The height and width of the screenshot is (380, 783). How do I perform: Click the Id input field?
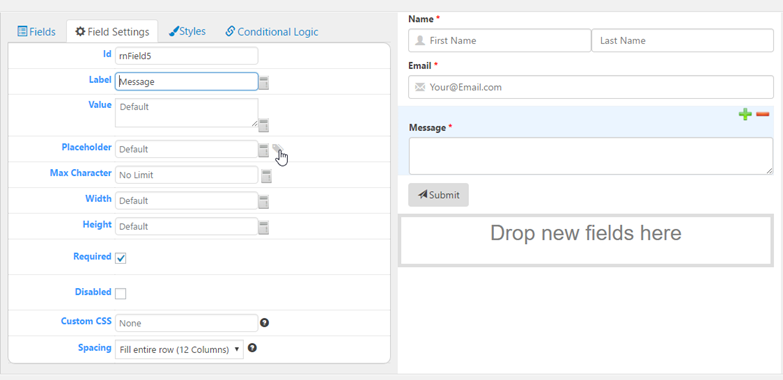pyautogui.click(x=187, y=56)
